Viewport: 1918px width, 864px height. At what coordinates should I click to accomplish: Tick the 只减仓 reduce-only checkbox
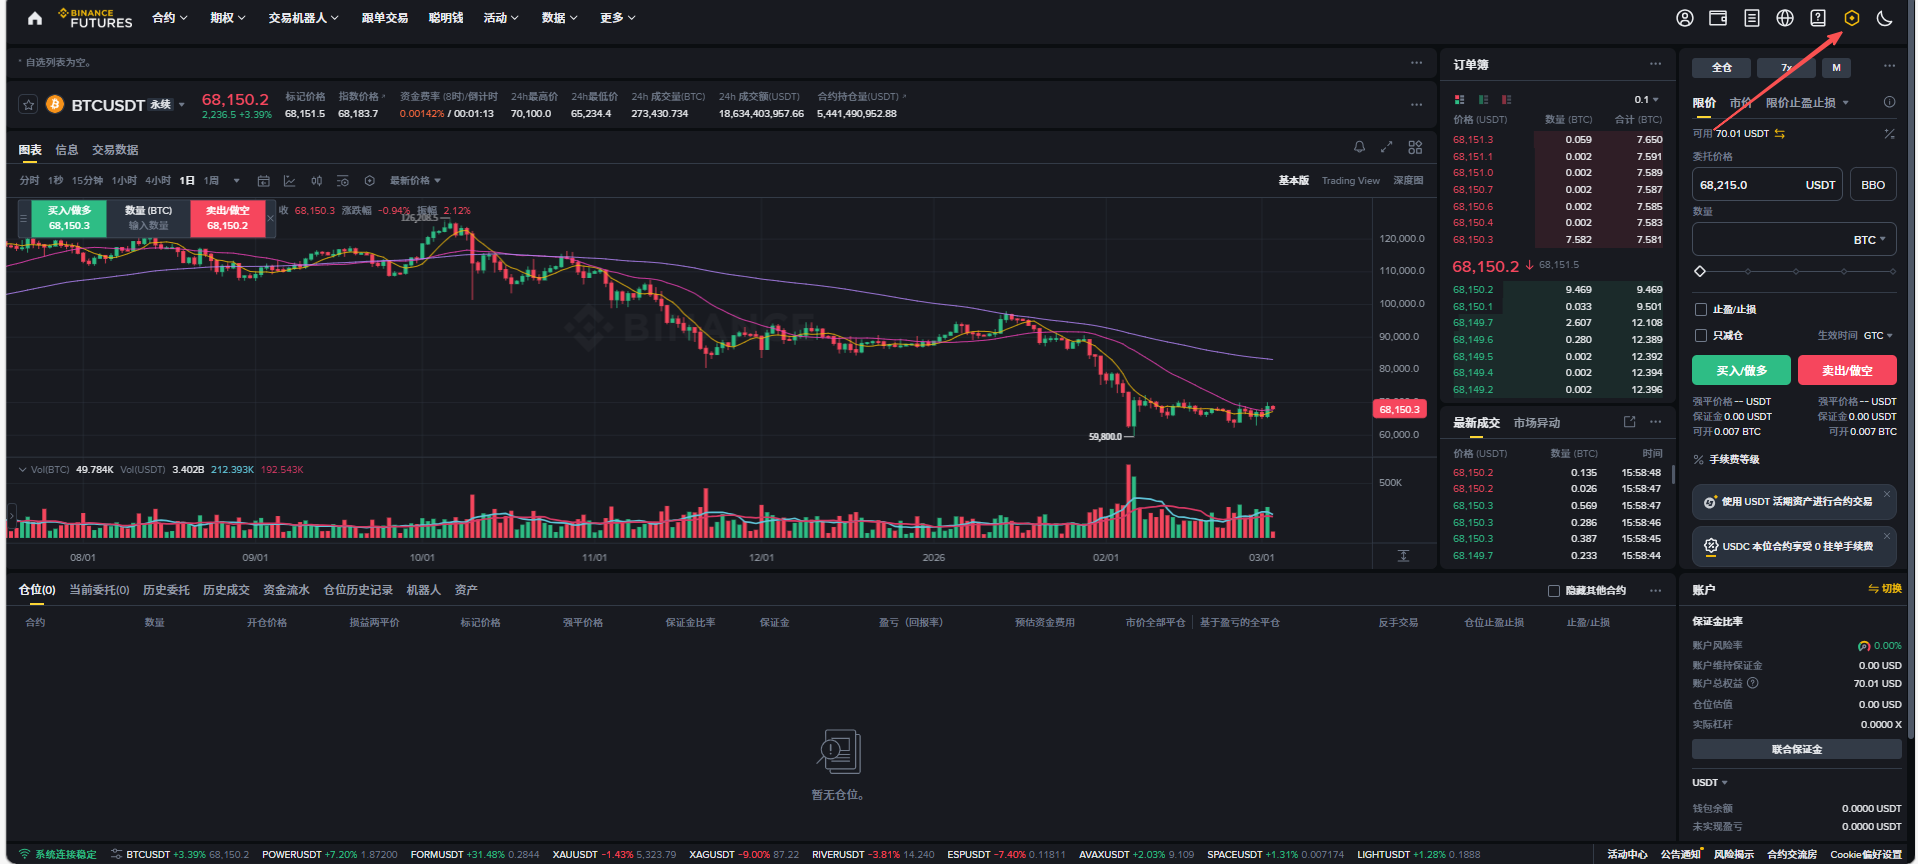click(x=1700, y=335)
